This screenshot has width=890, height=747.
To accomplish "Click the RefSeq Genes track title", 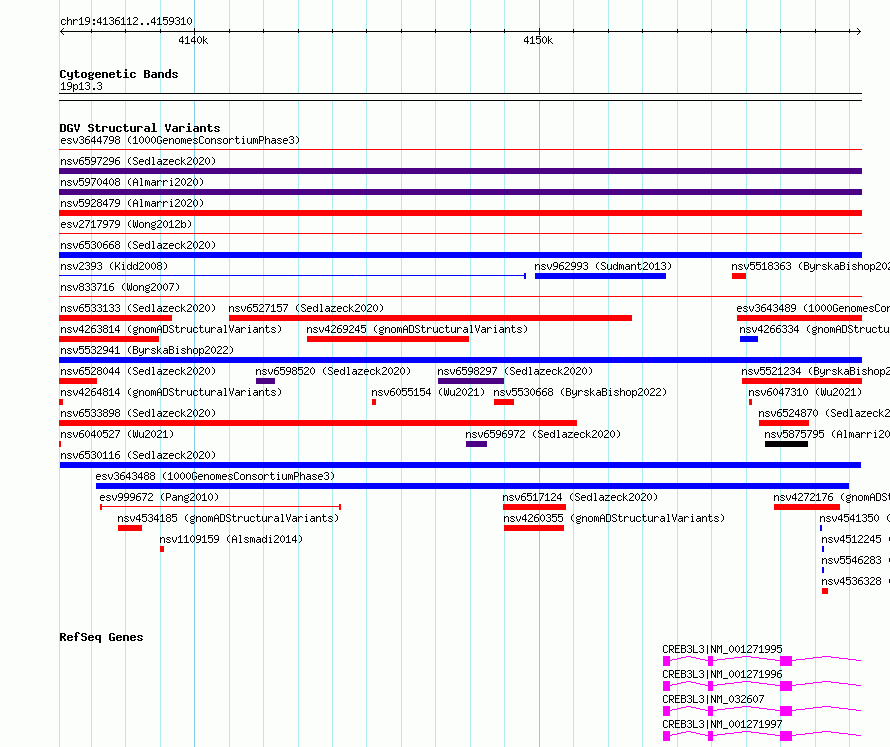I will coord(101,637).
